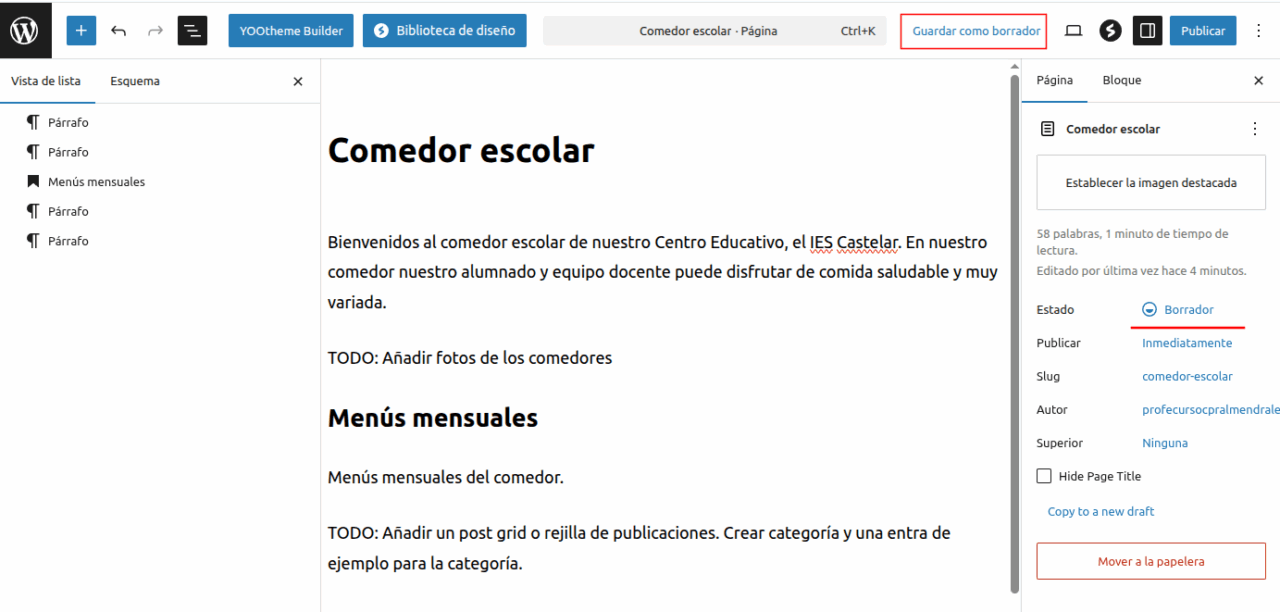Screen dimensions: 1280x612
Task: Select Menús mensuales heading in list view
Action: pos(96,182)
